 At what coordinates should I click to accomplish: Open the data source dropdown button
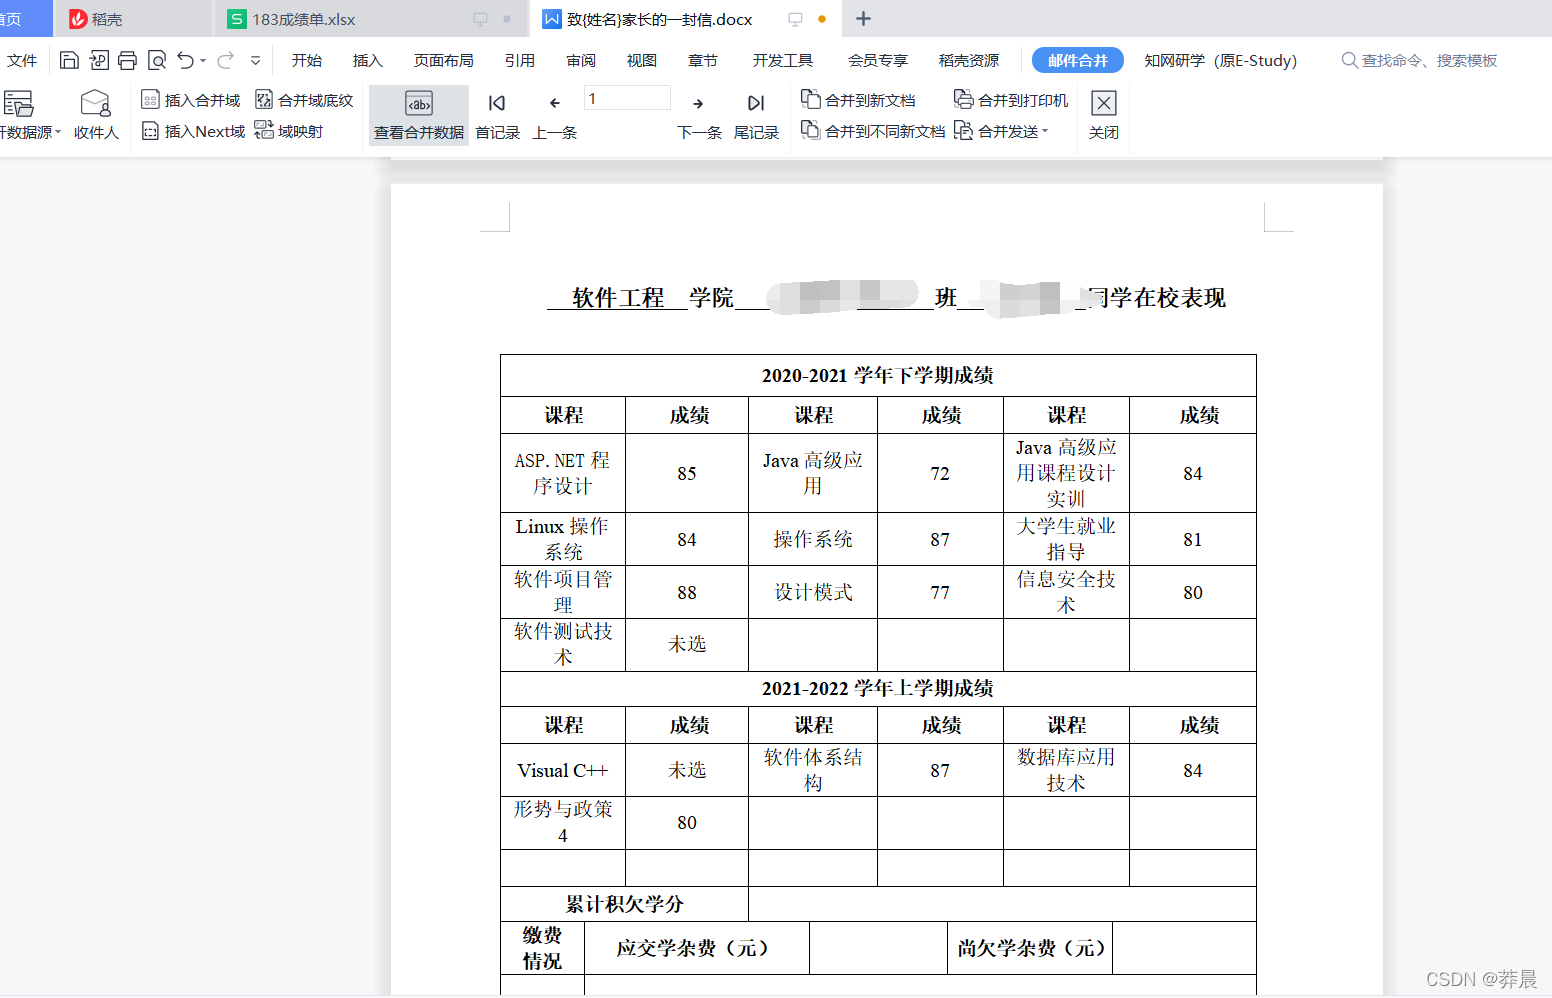(x=29, y=114)
